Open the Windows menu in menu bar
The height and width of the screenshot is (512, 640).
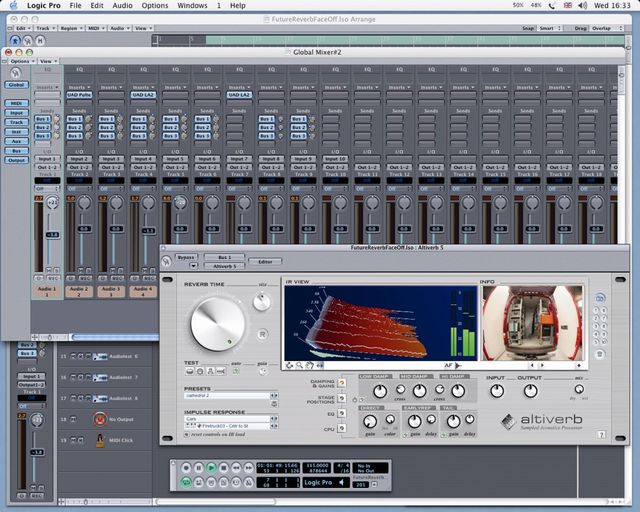coord(192,5)
